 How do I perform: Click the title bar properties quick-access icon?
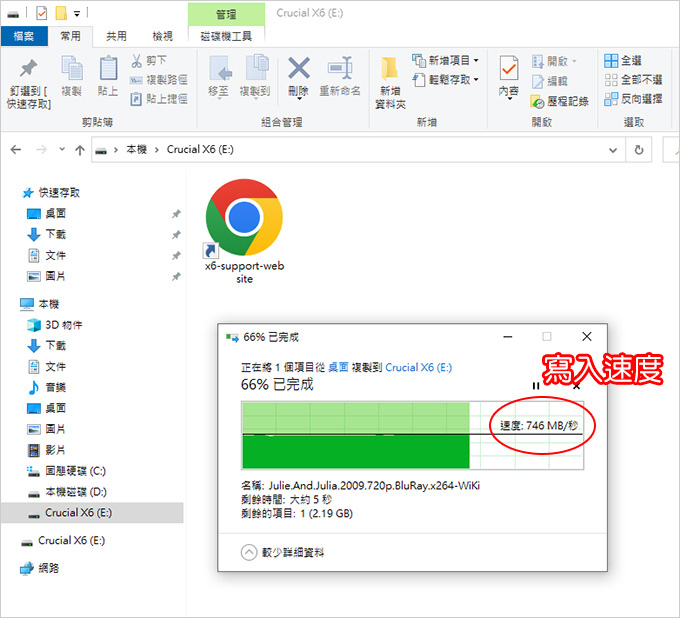[x=41, y=13]
